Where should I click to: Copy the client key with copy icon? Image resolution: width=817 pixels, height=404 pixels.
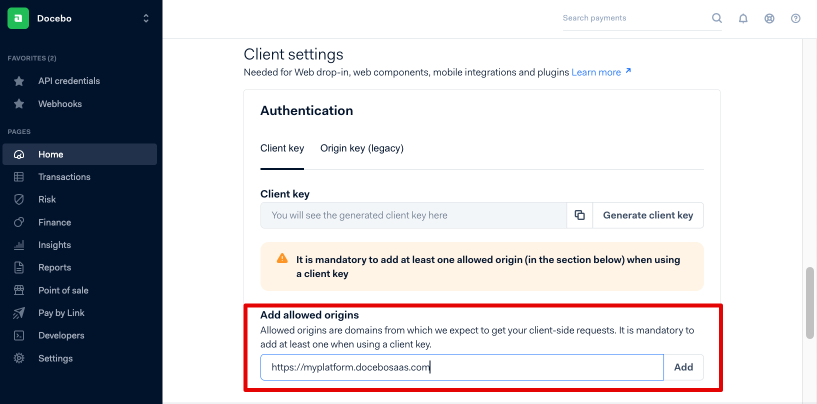(579, 215)
